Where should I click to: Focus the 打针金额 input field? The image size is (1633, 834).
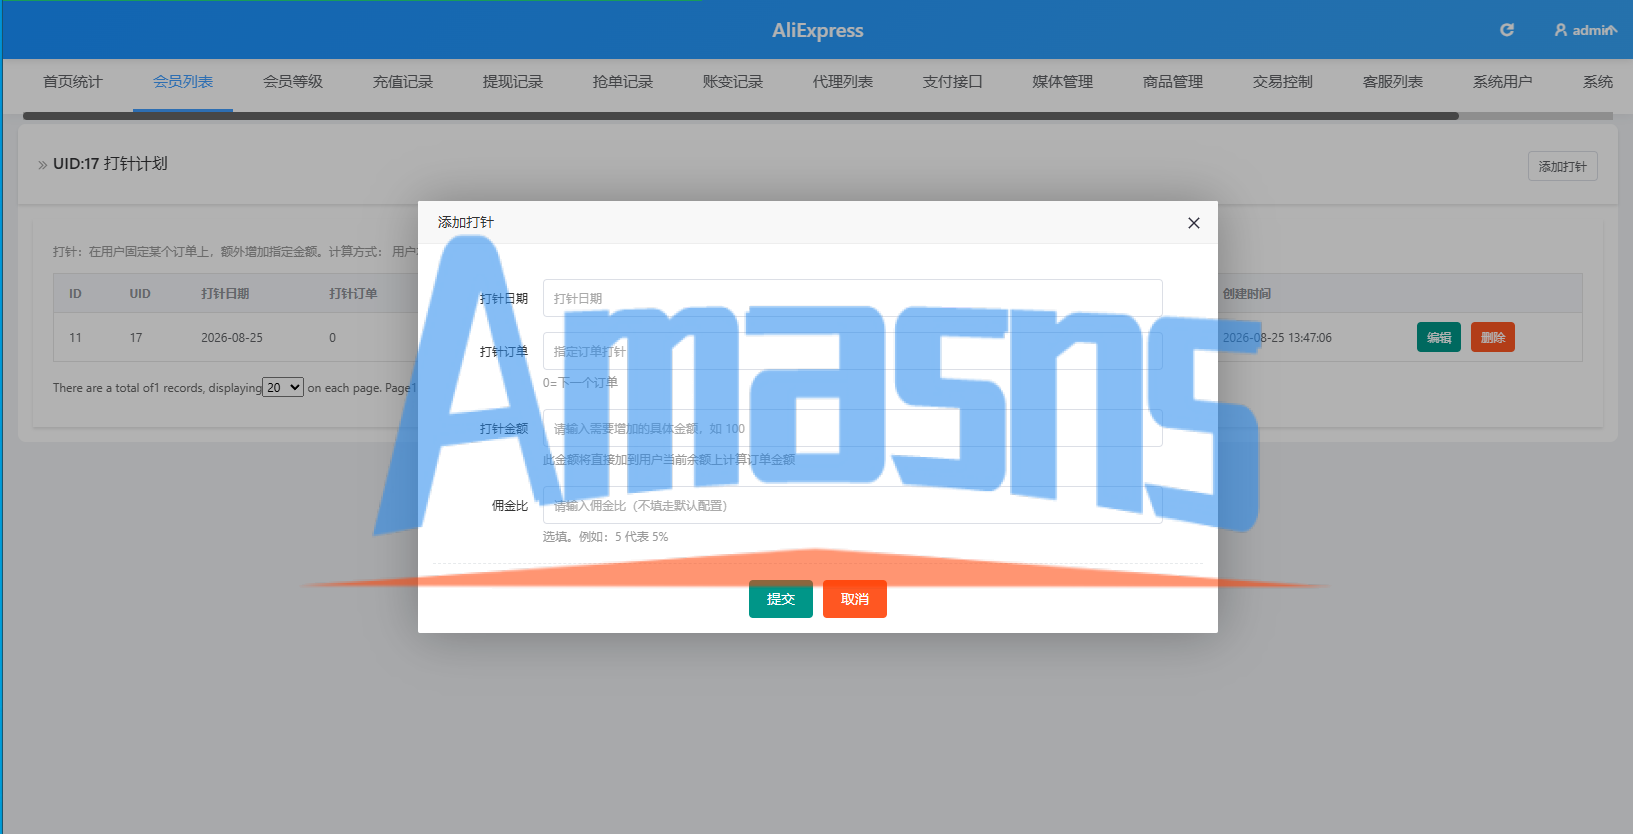852,428
